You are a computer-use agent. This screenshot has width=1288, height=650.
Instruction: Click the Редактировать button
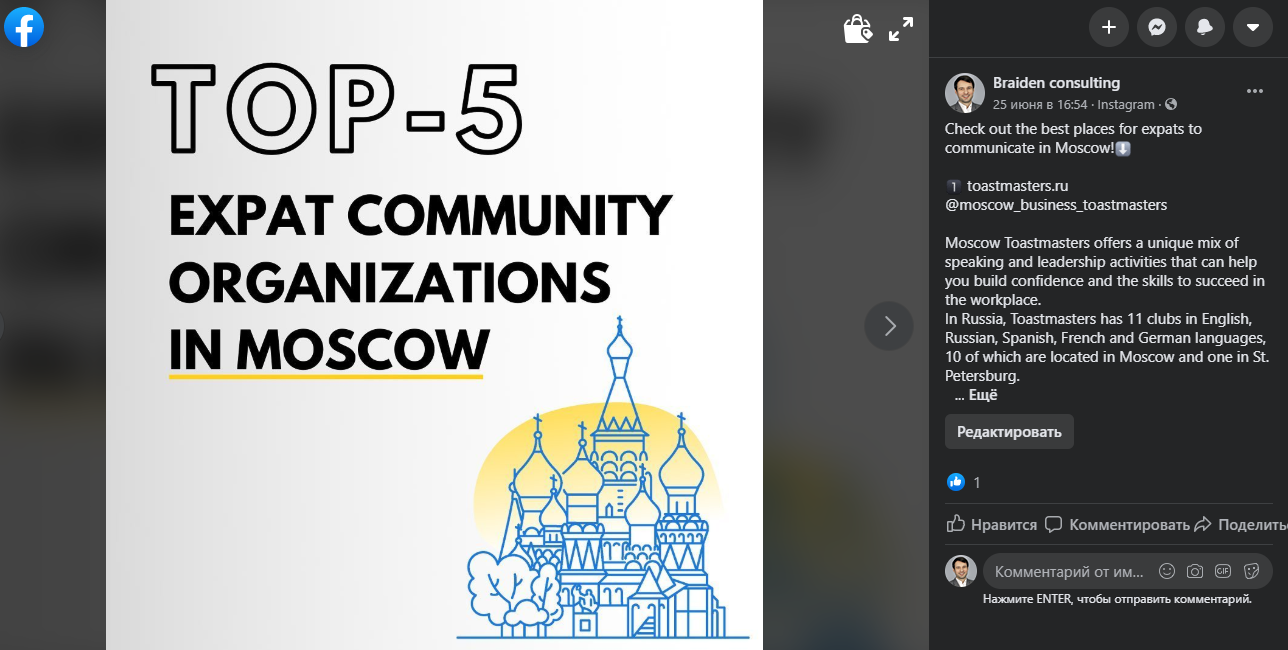pos(1009,432)
